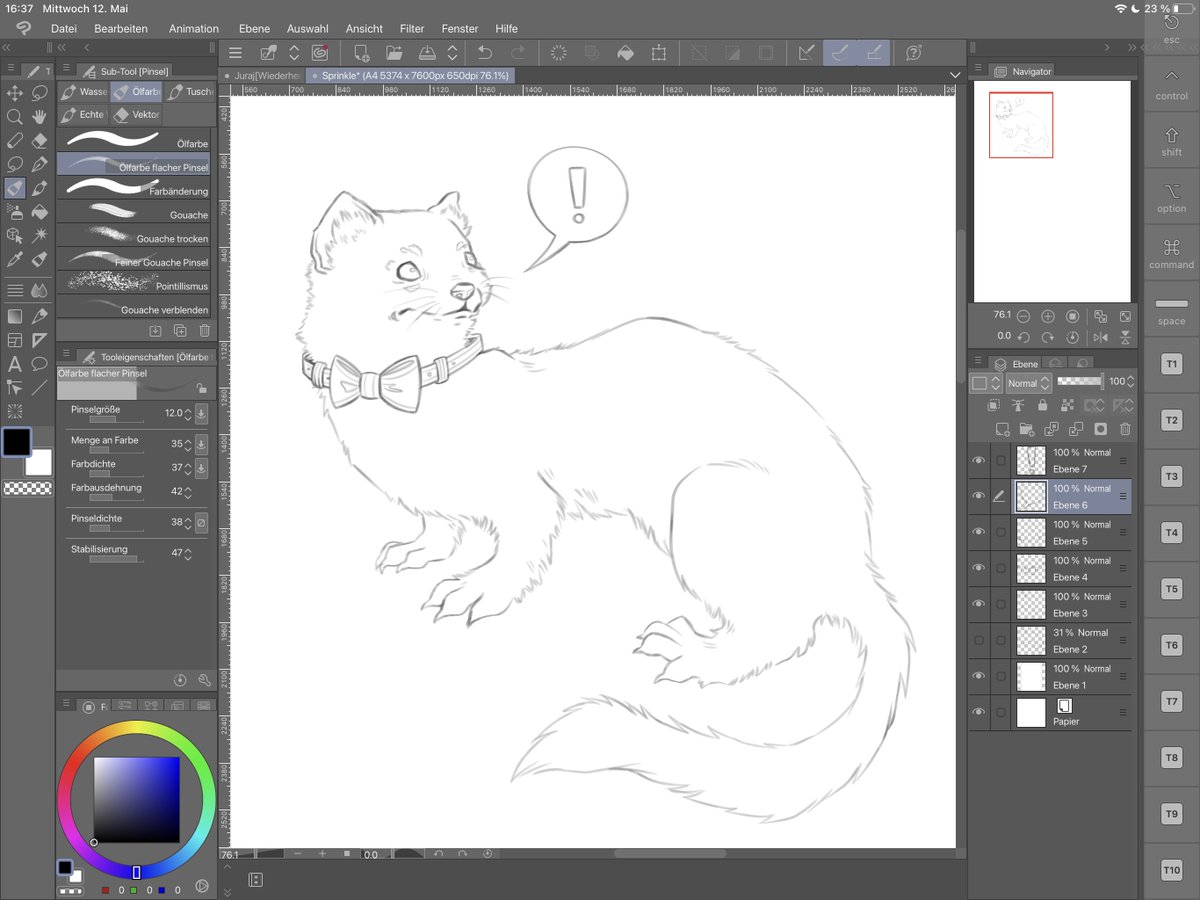Click the Undo arrow in command bar
The image size is (1200, 900).
(485, 53)
